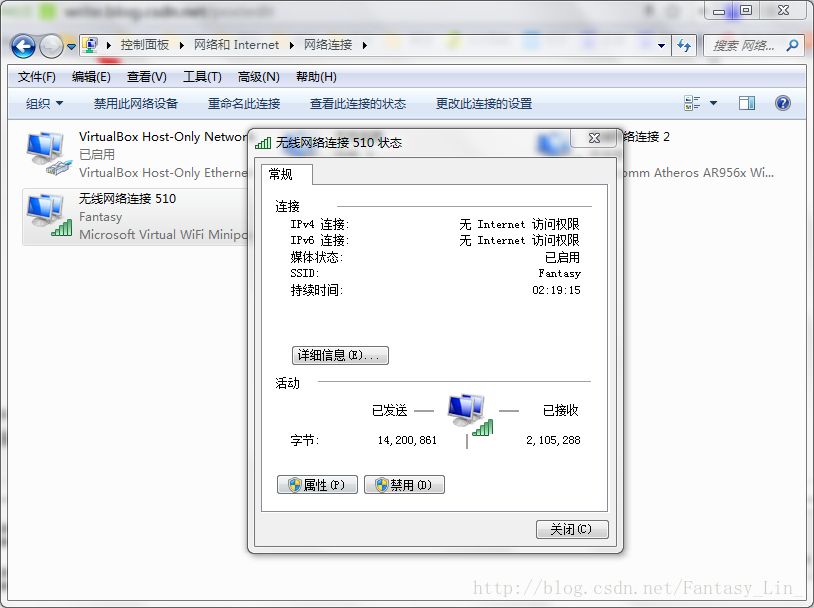The height and width of the screenshot is (608, 814).
Task: Click the change view icon in toolbar
Action: pos(692,103)
